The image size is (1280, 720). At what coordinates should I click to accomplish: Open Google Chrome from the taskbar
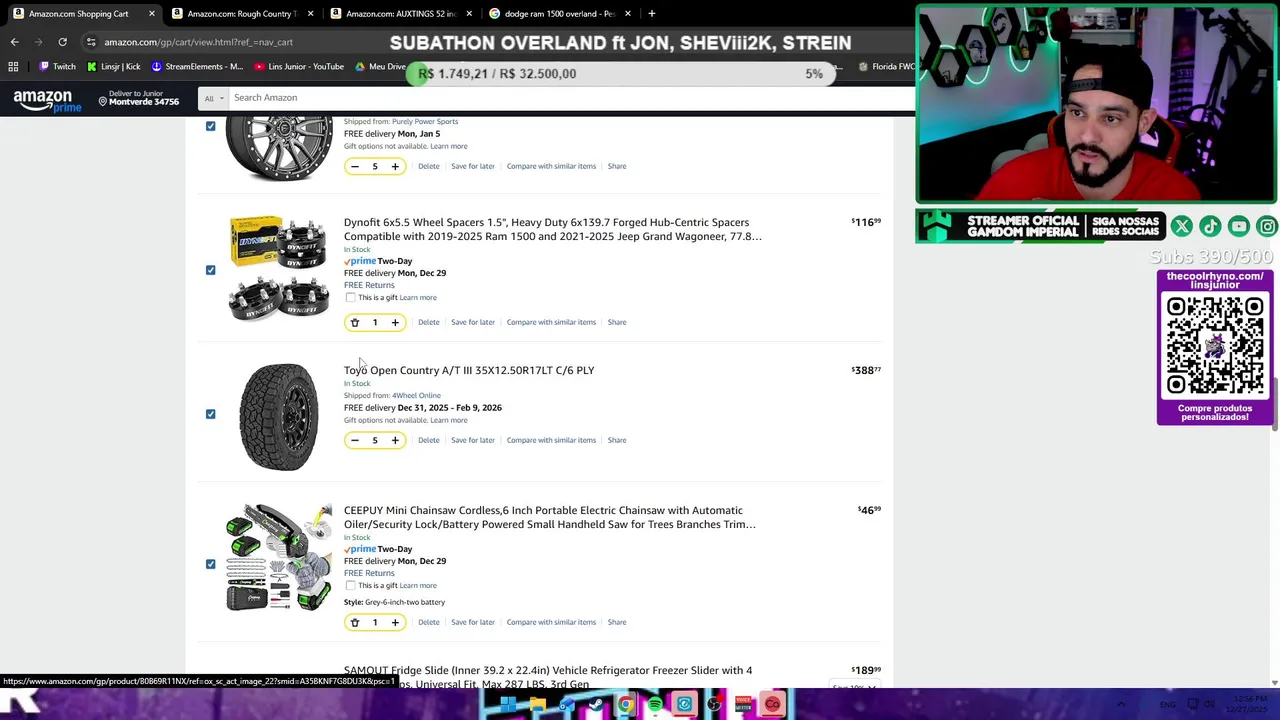pyautogui.click(x=625, y=705)
